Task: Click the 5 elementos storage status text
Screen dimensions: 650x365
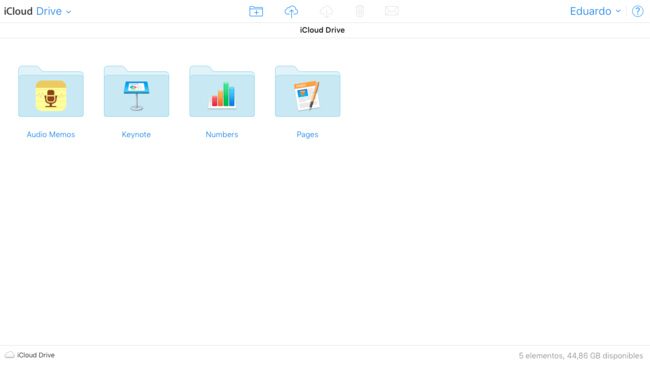Action: click(x=580, y=355)
